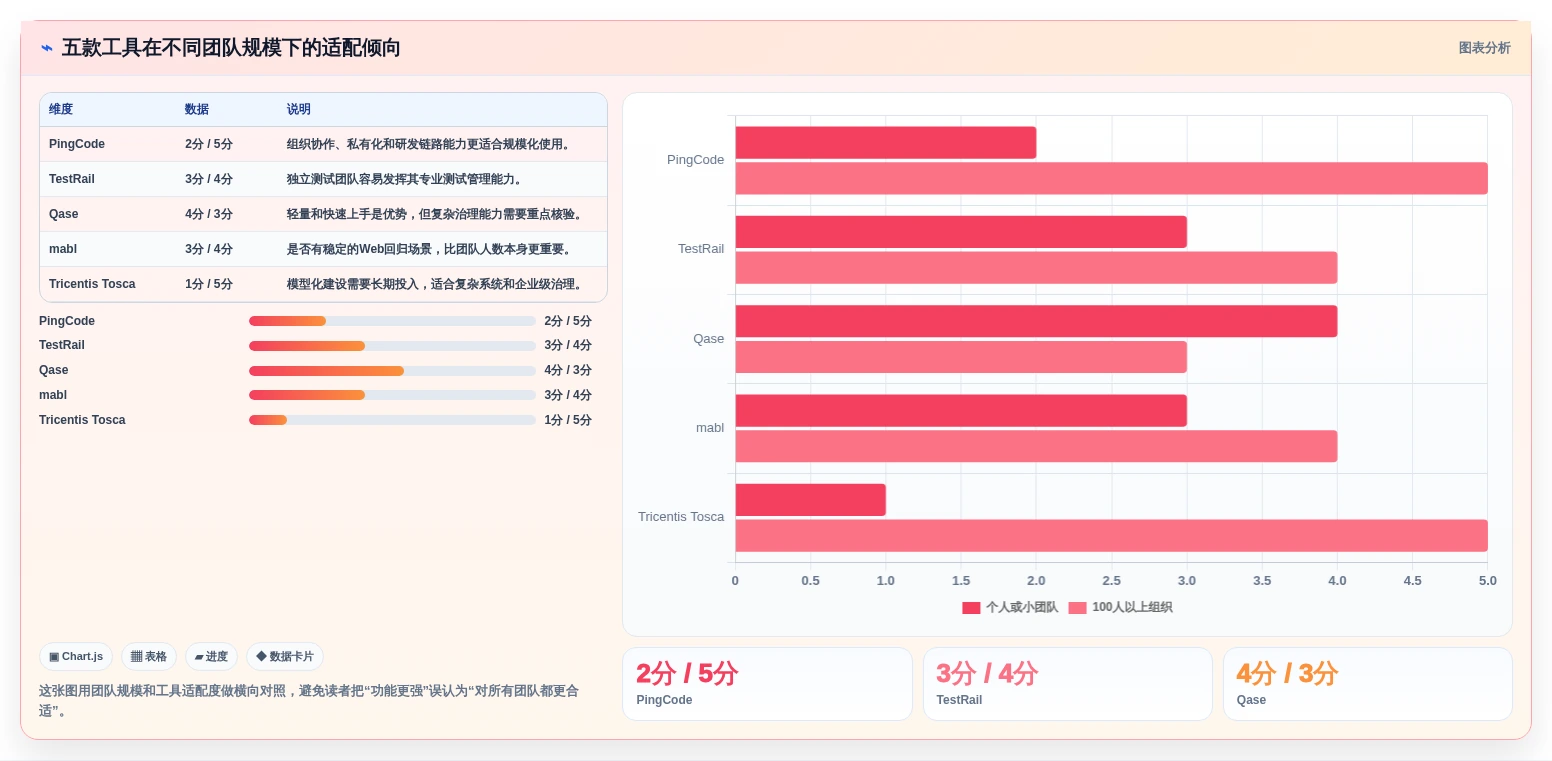
Task: Click the 维度 column header
Action: point(61,110)
